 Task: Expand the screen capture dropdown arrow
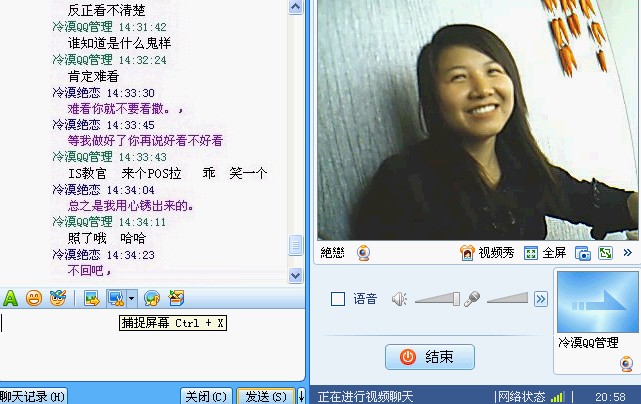point(131,298)
